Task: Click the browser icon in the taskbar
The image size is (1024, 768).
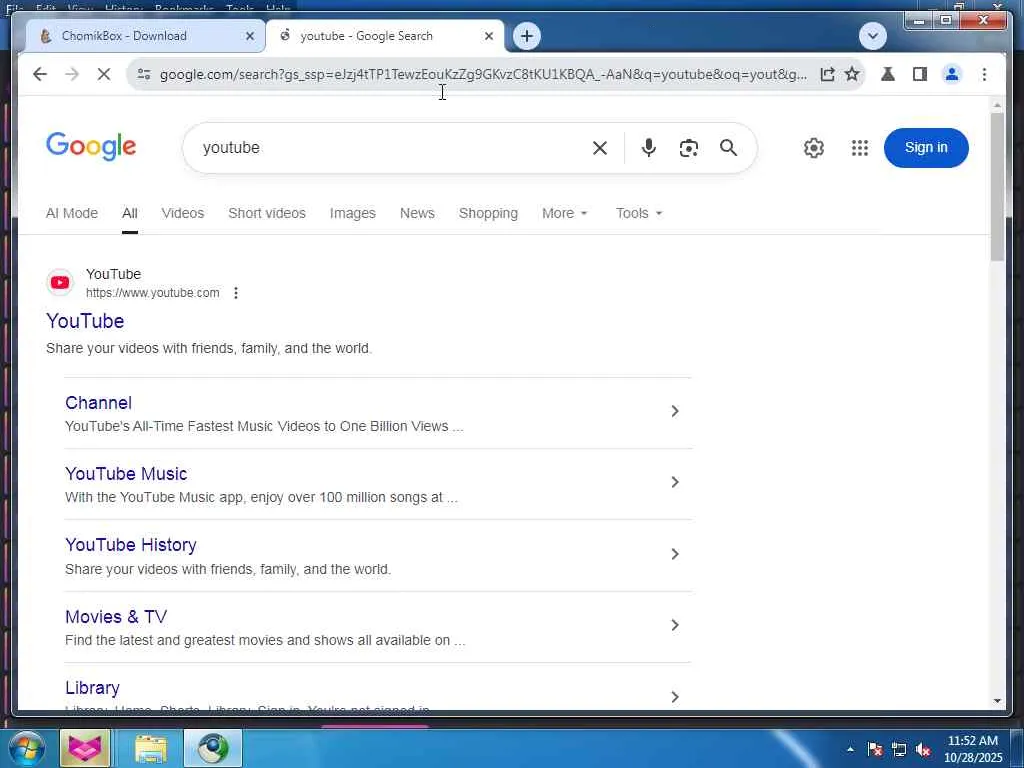Action: click(213, 748)
